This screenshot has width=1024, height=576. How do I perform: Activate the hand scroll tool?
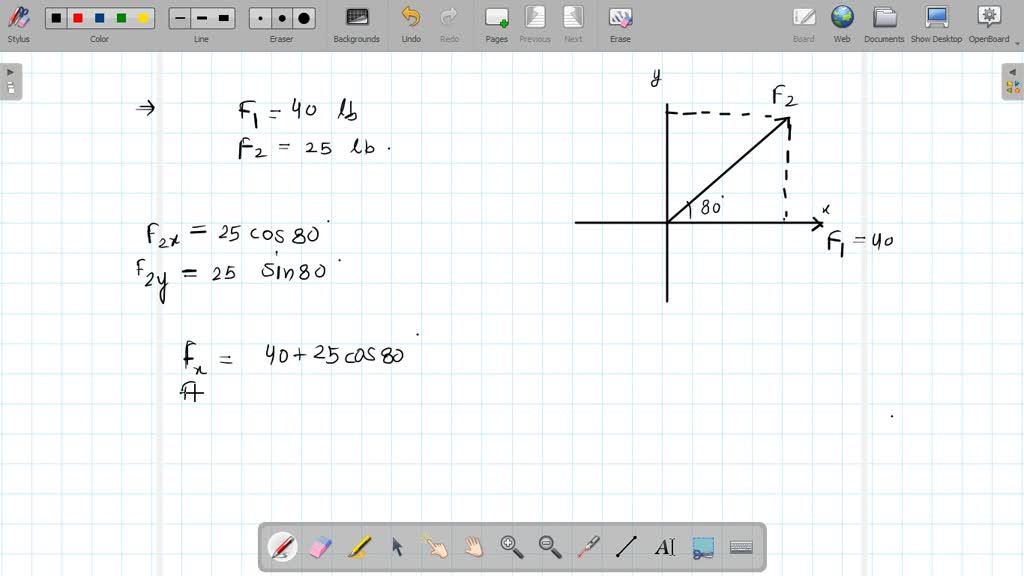[472, 546]
